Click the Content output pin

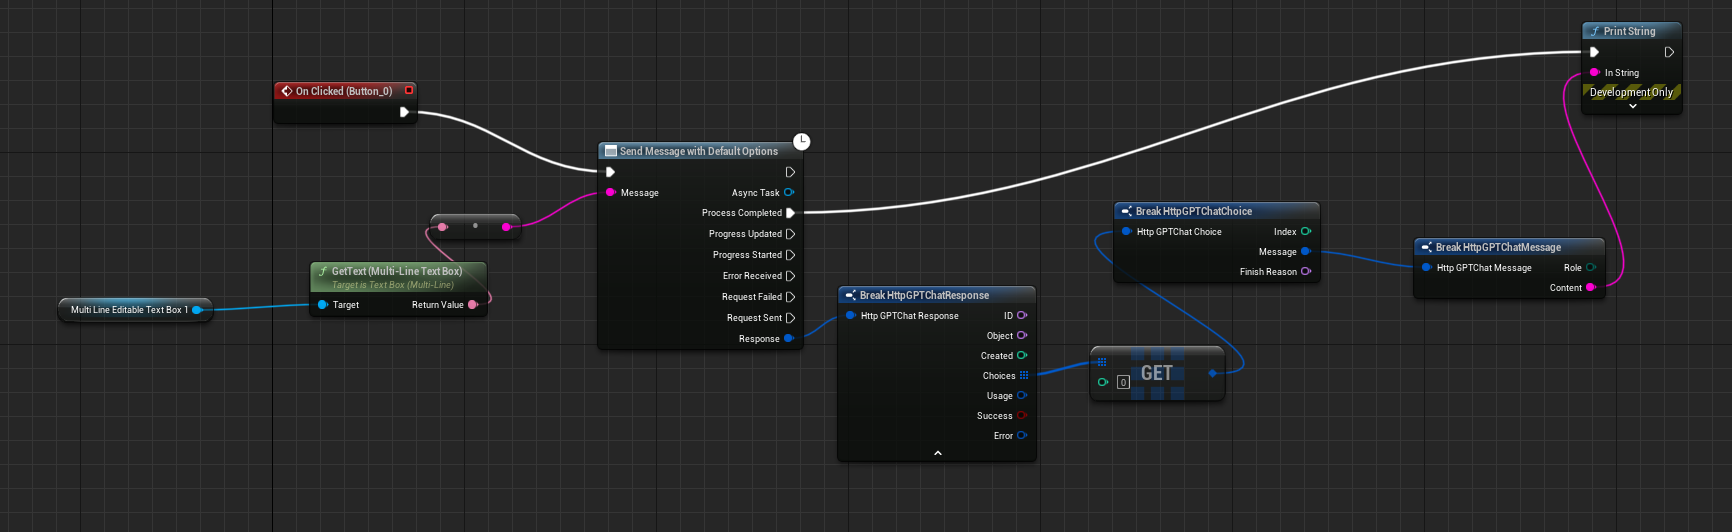click(x=1590, y=288)
